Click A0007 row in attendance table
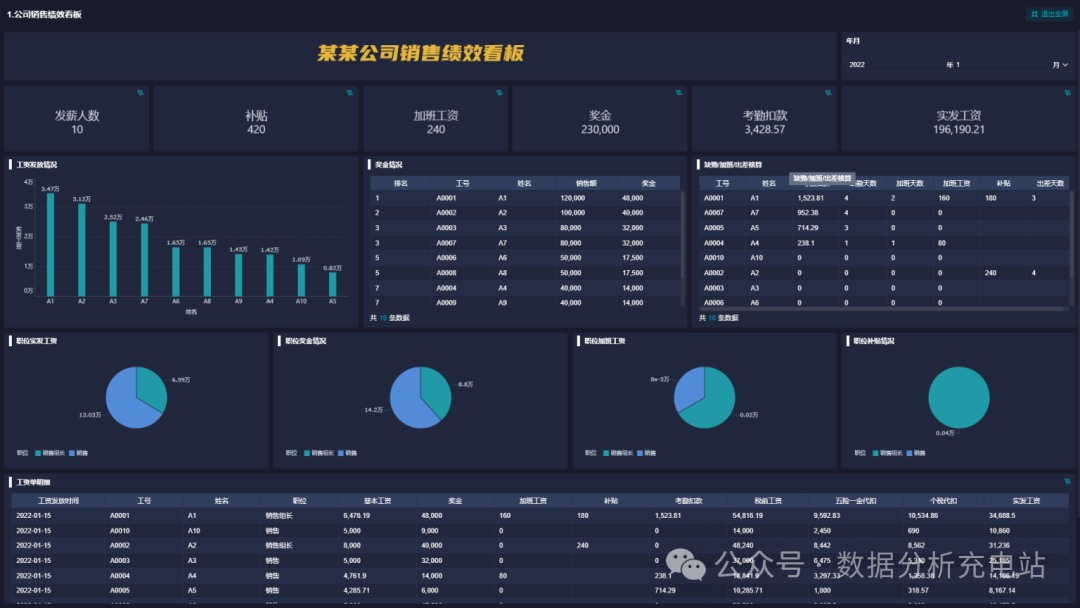This screenshot has height=608, width=1080. [884, 213]
